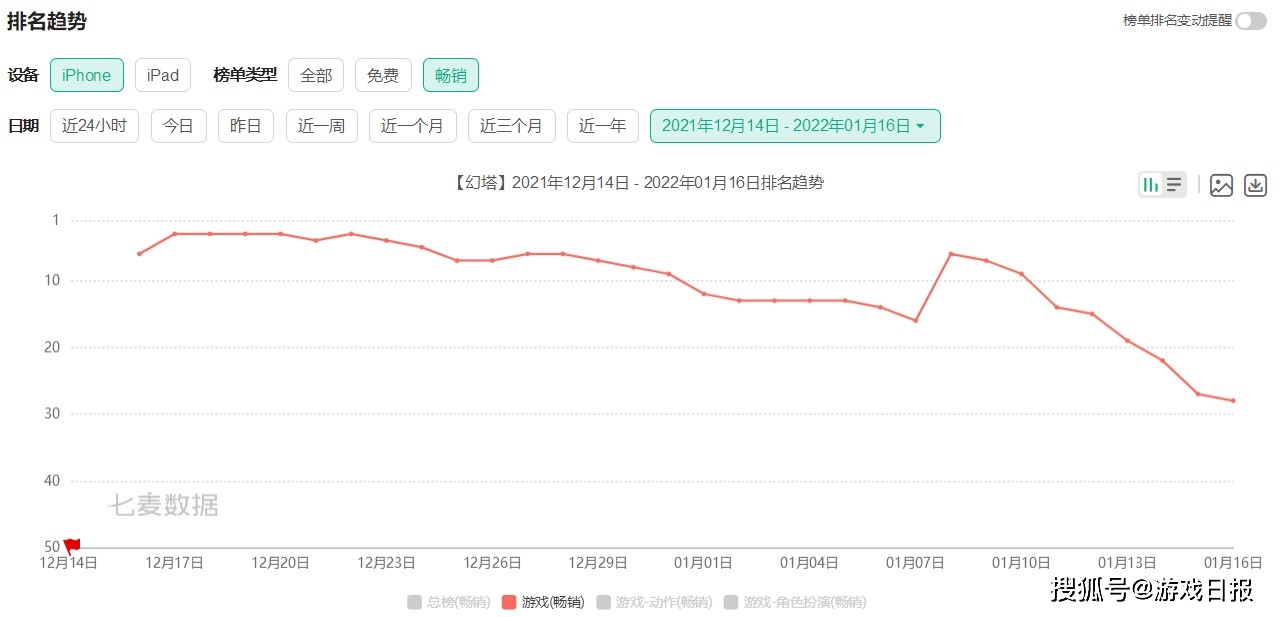Hide the 游戏(畅销) legend series

(x=543, y=602)
